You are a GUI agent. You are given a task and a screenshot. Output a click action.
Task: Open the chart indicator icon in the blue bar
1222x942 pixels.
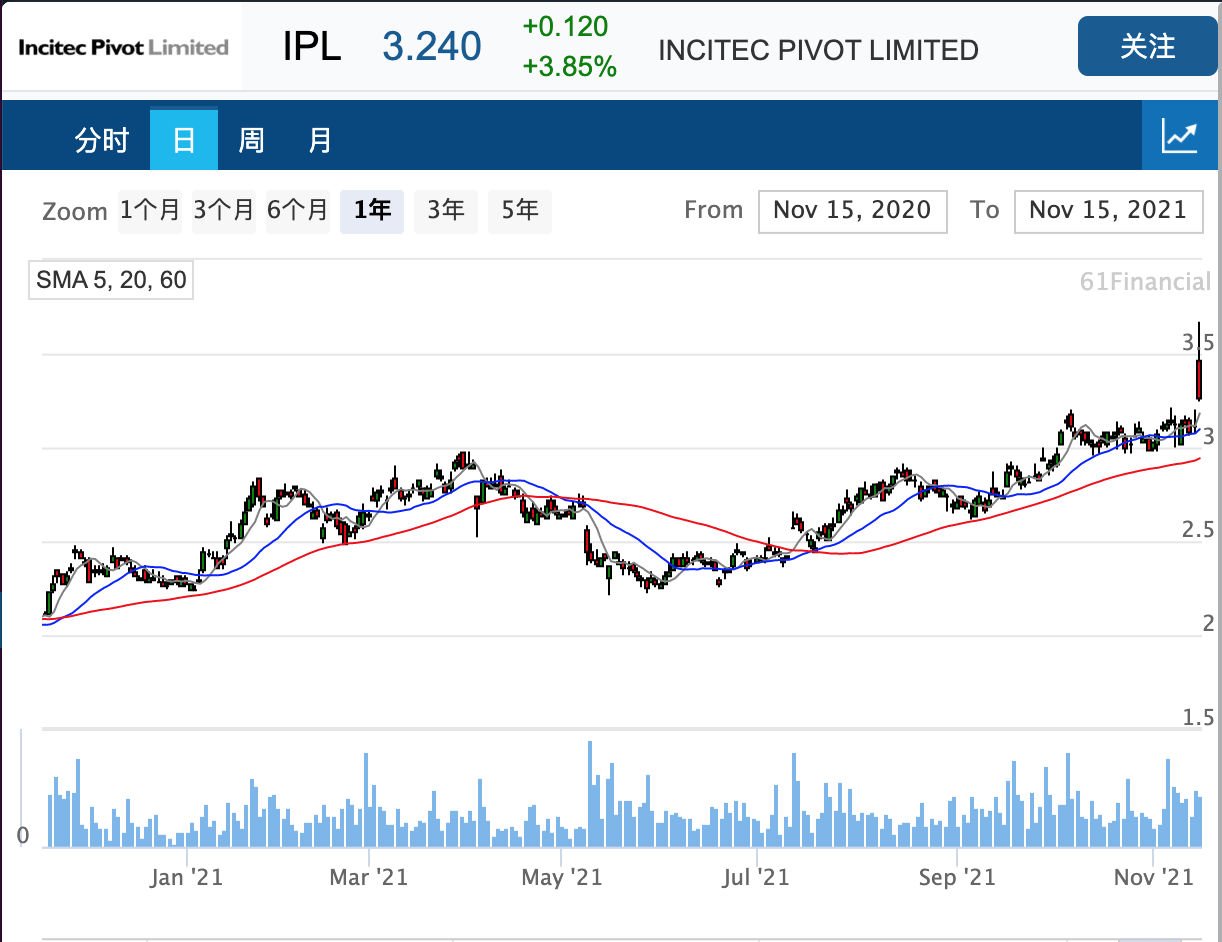coord(1181,136)
